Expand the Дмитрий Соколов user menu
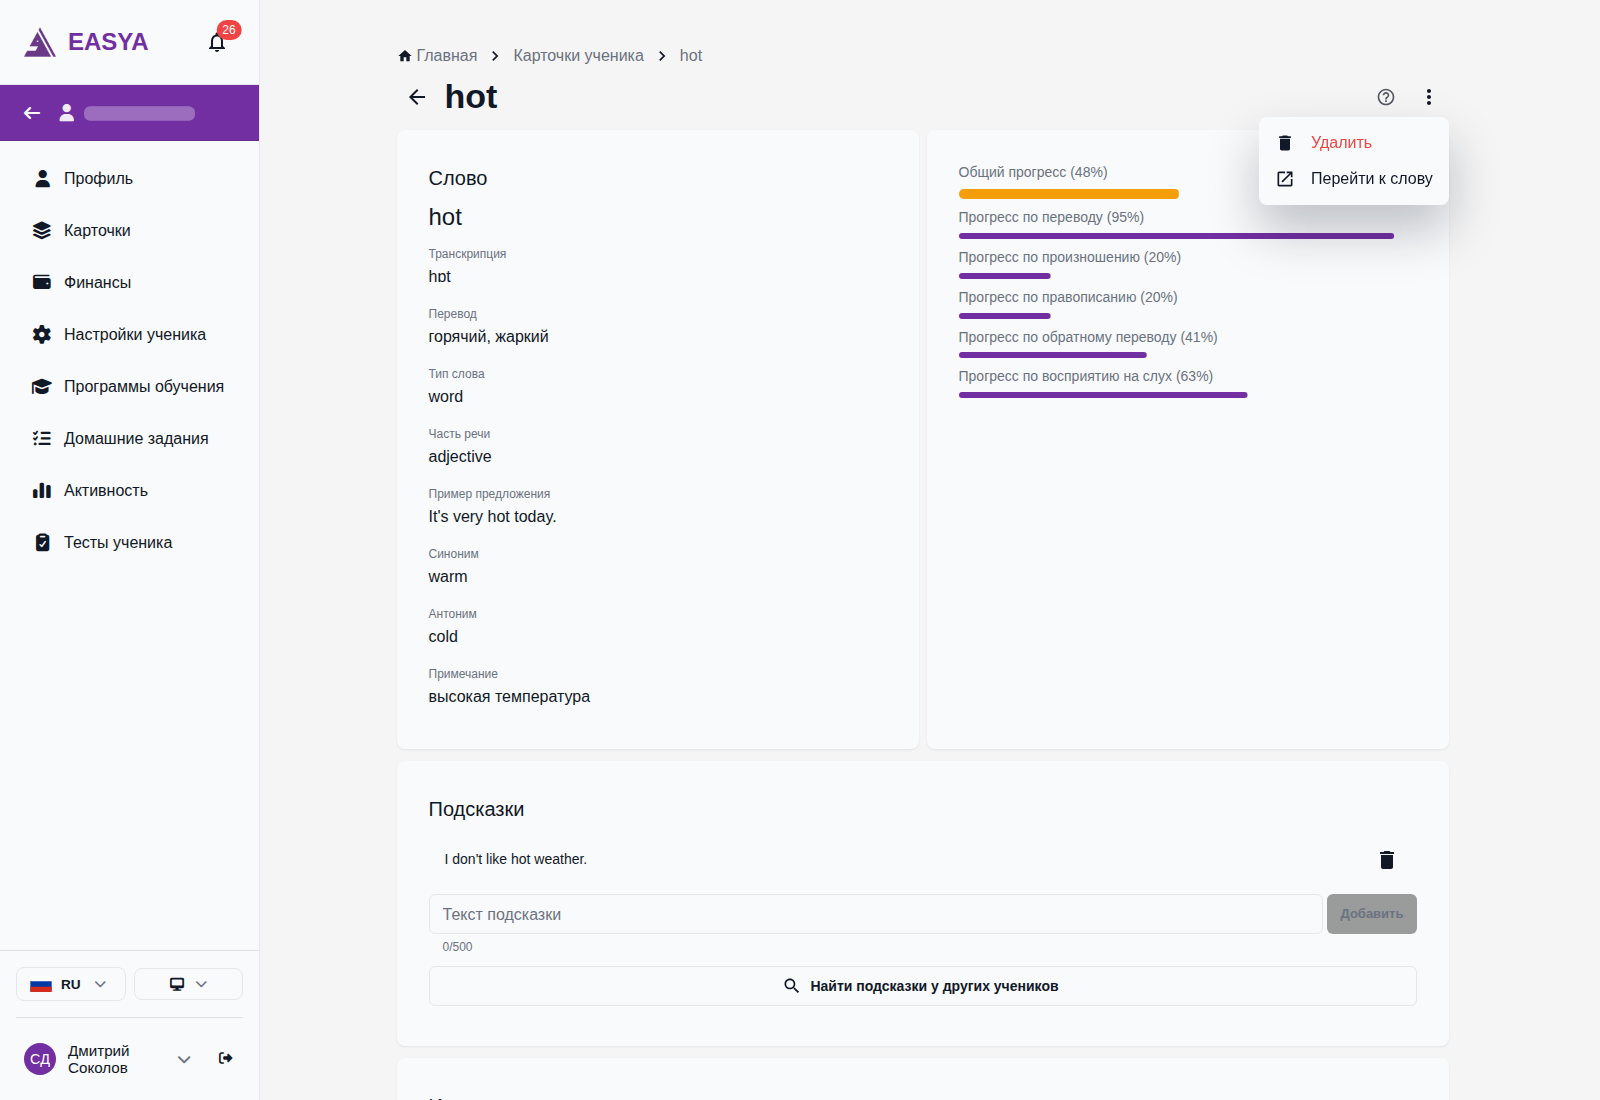Image resolution: width=1600 pixels, height=1100 pixels. pos(184,1059)
